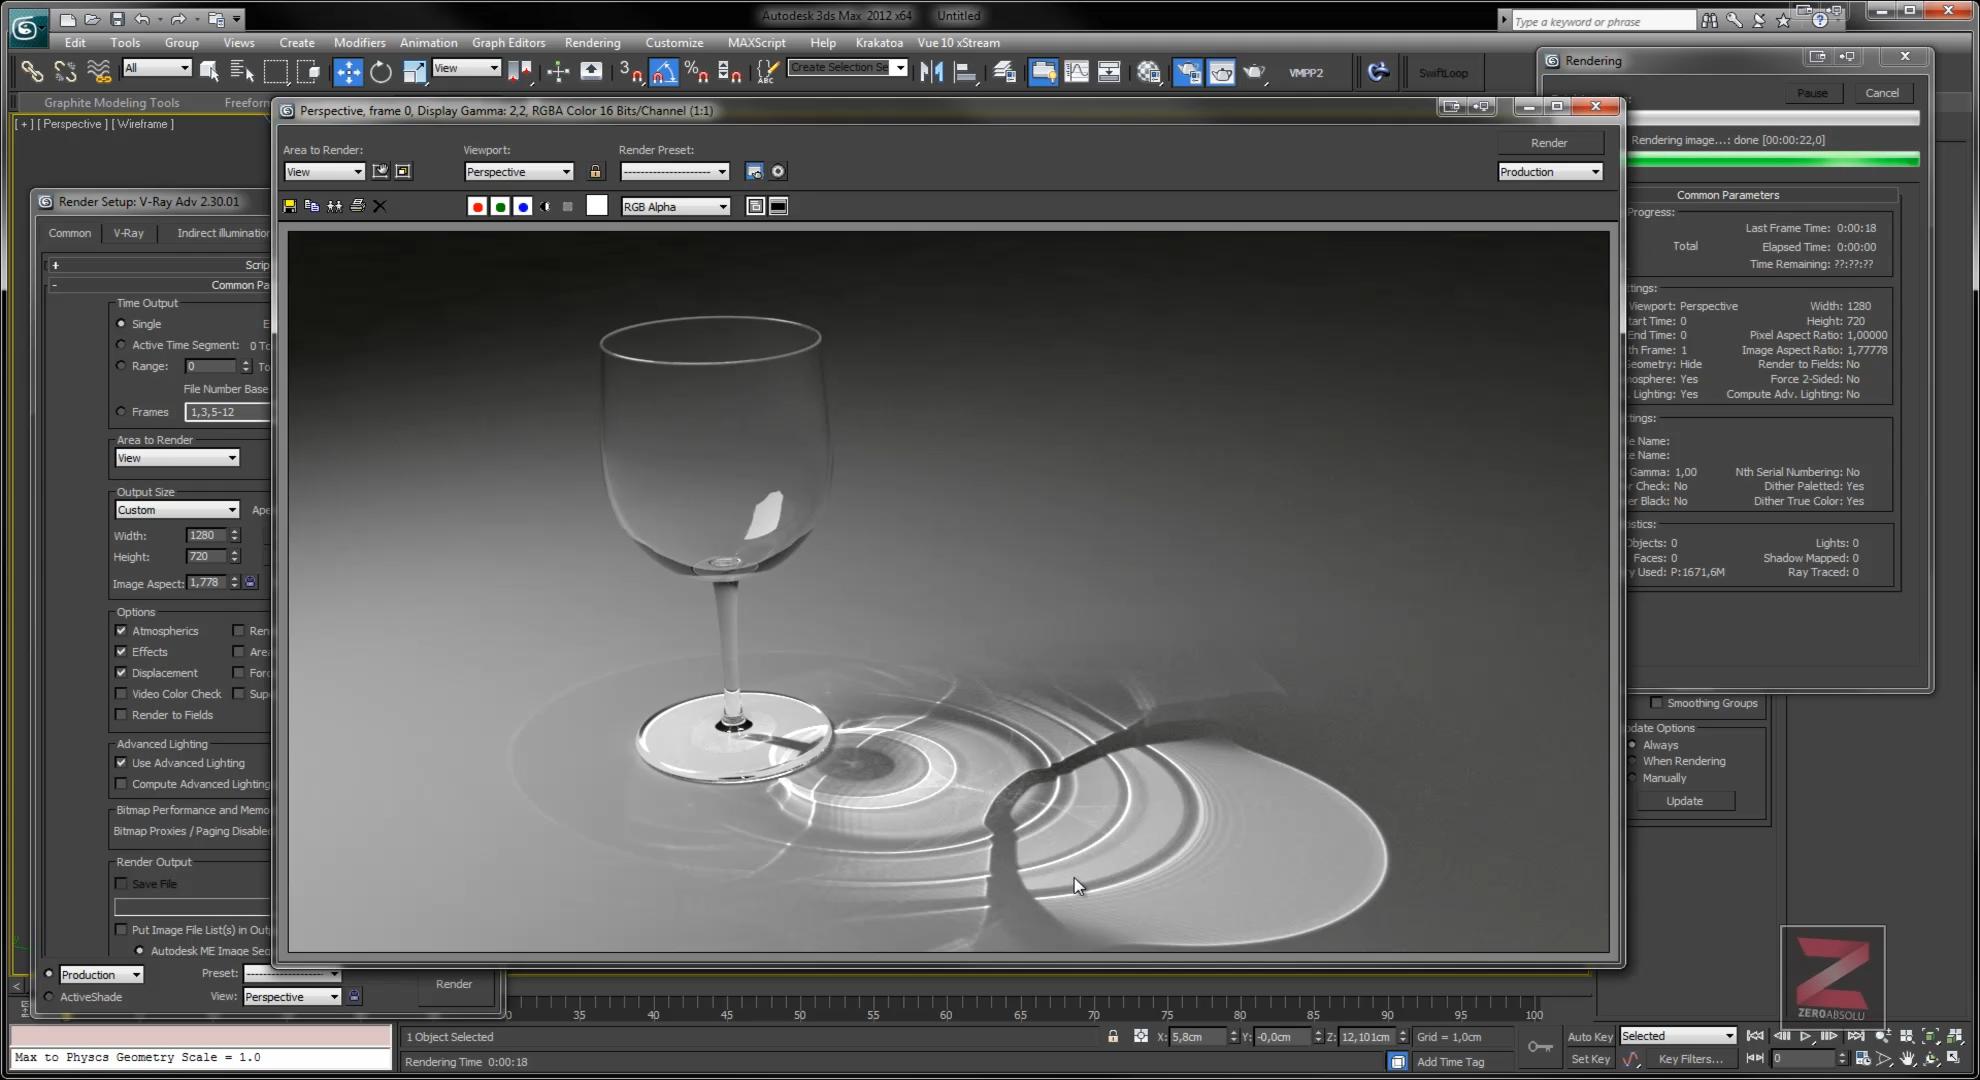Open the Rendering menu

(592, 42)
